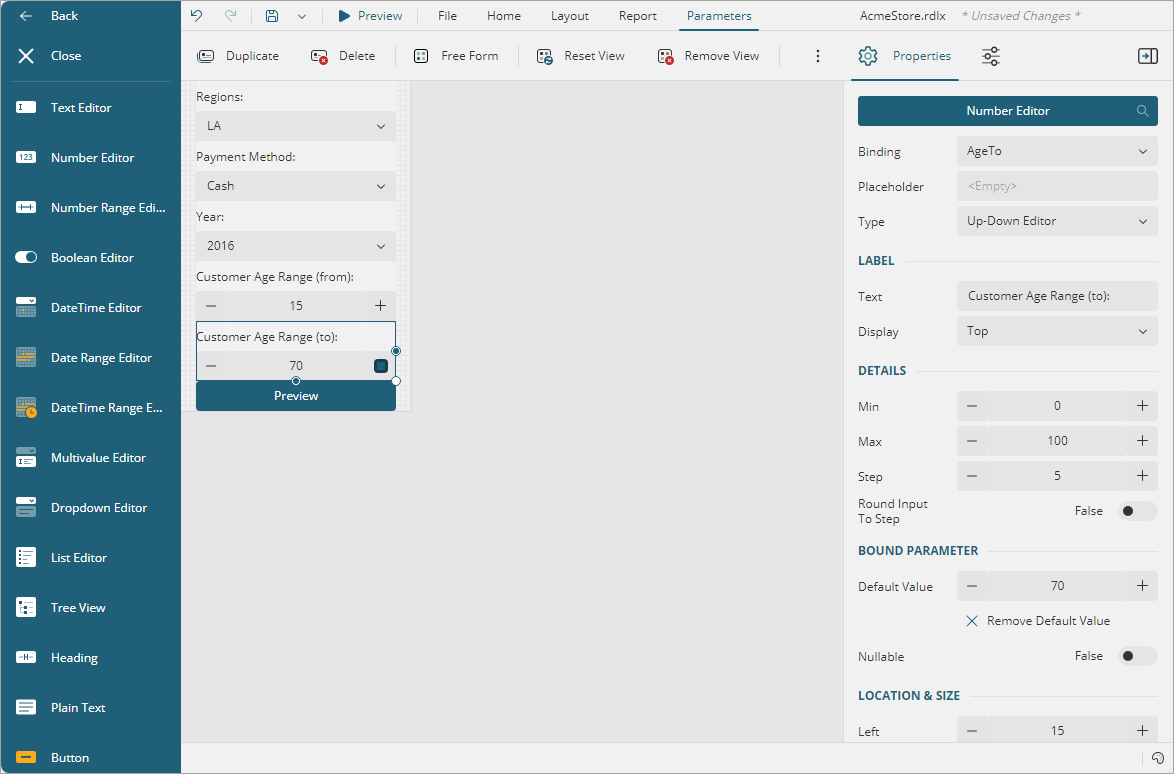Open the Report tab

(x=638, y=16)
